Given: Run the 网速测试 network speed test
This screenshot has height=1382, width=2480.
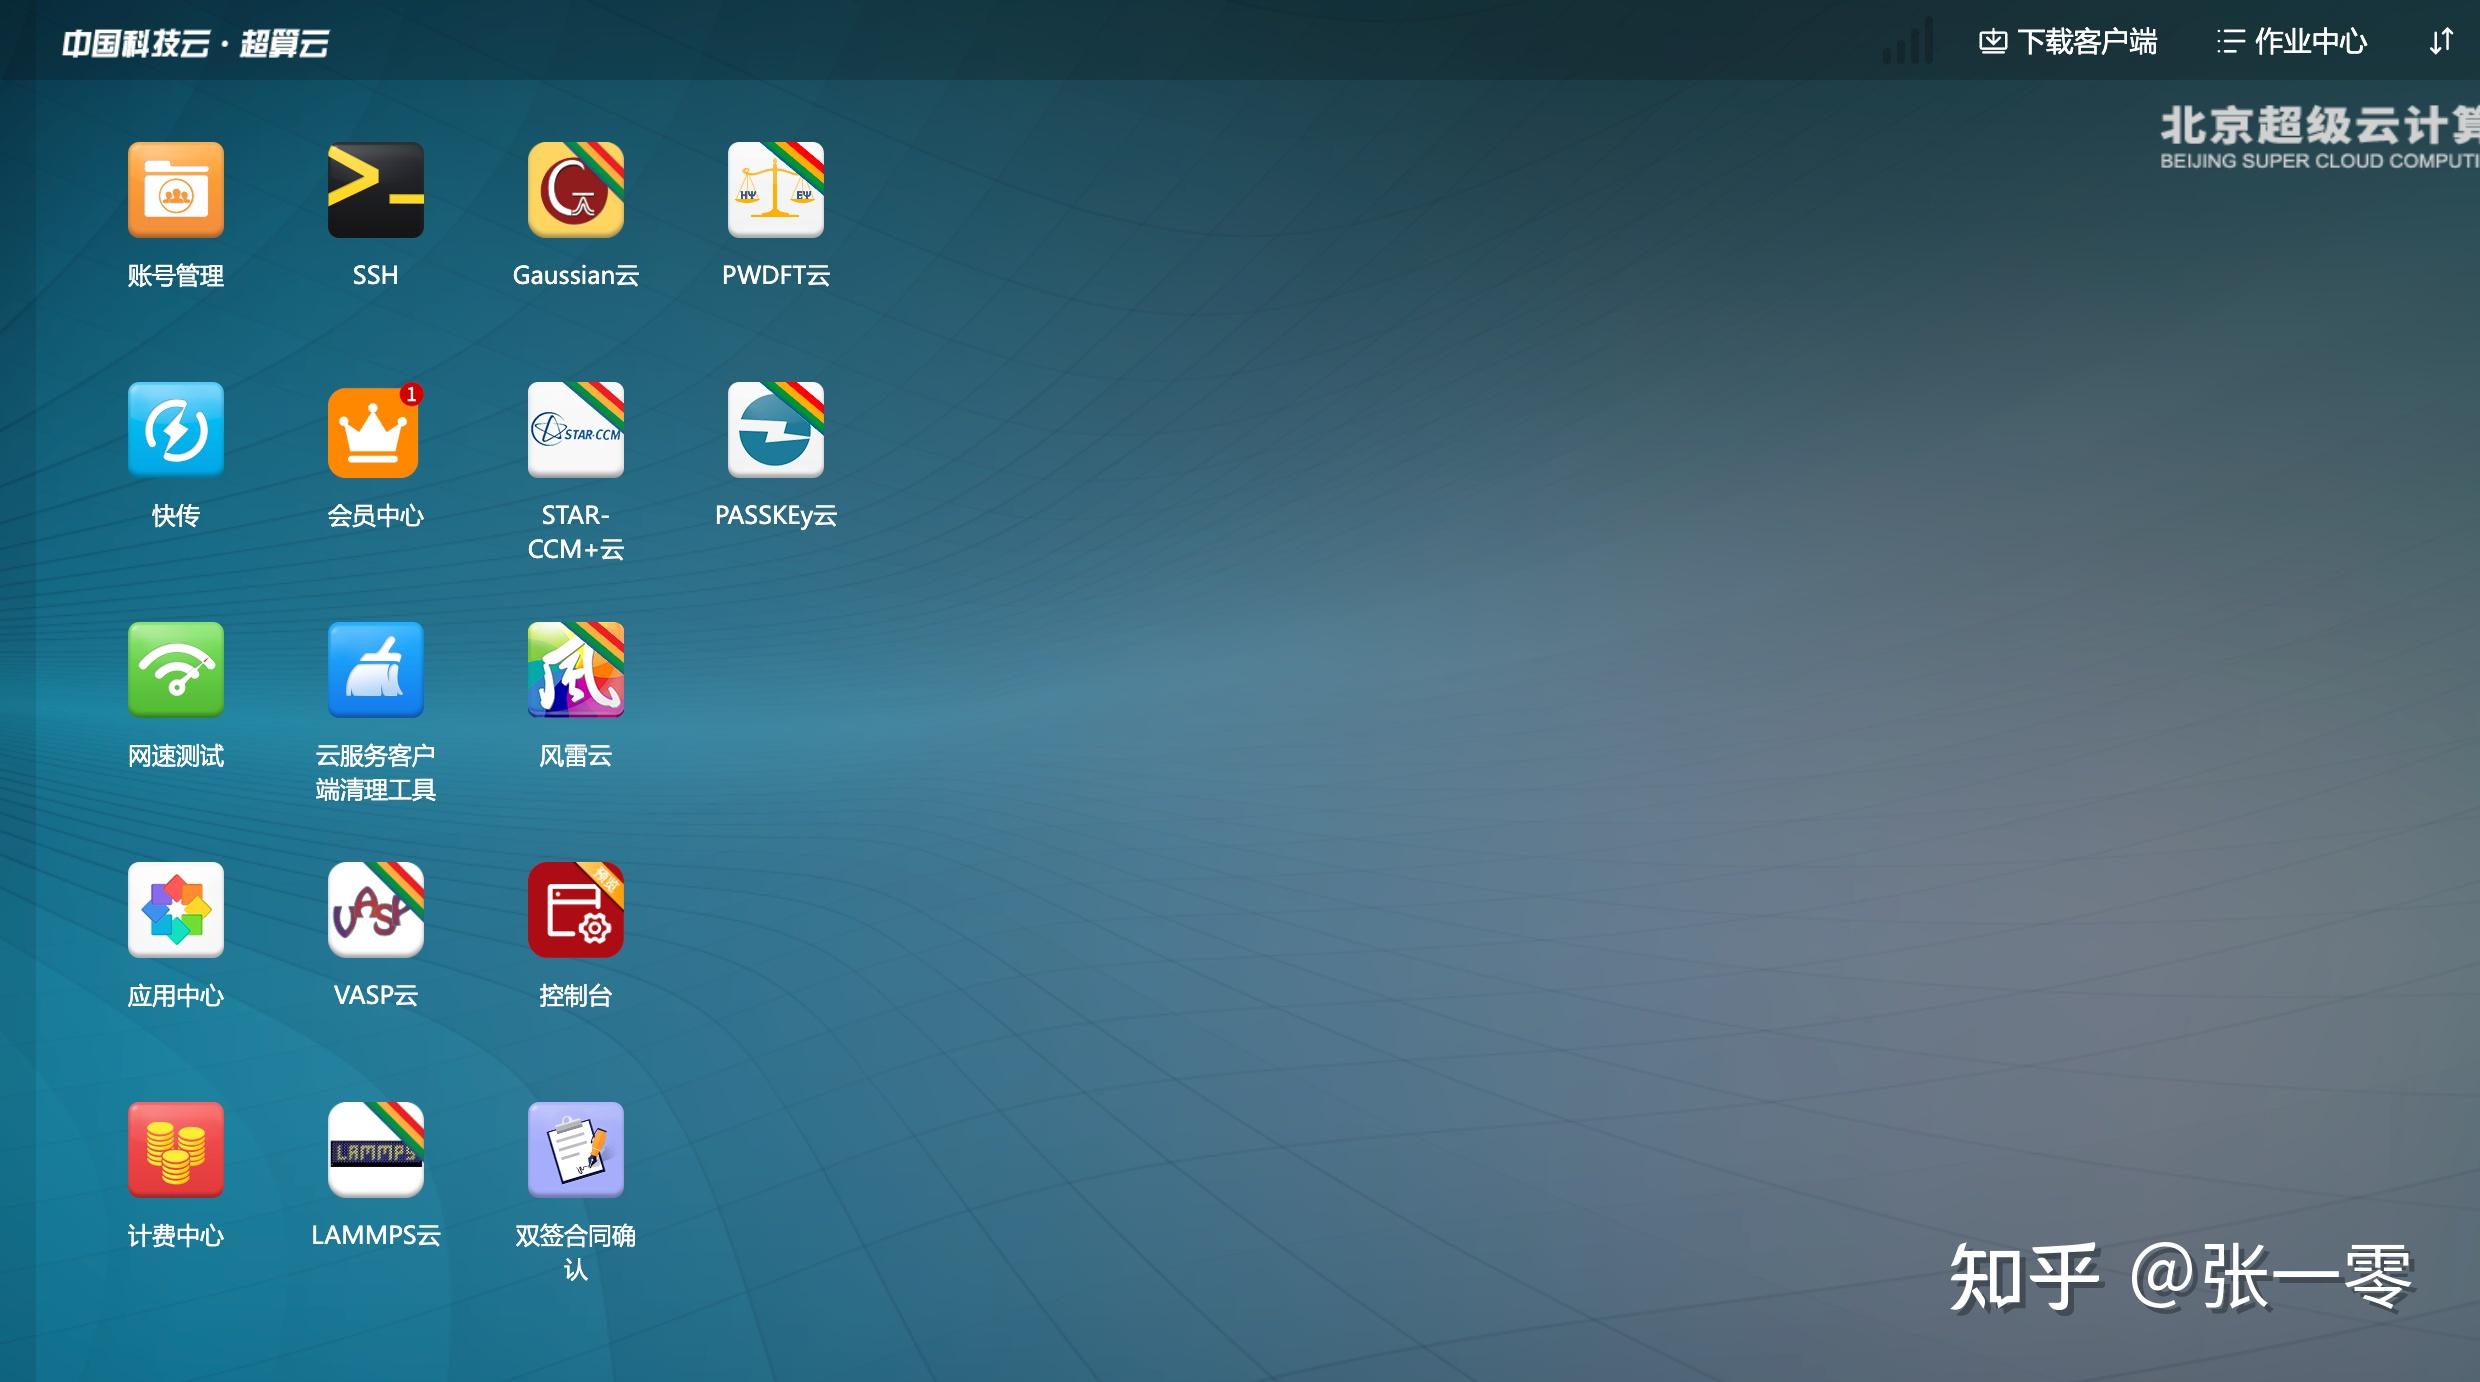Looking at the screenshot, I should tap(175, 670).
